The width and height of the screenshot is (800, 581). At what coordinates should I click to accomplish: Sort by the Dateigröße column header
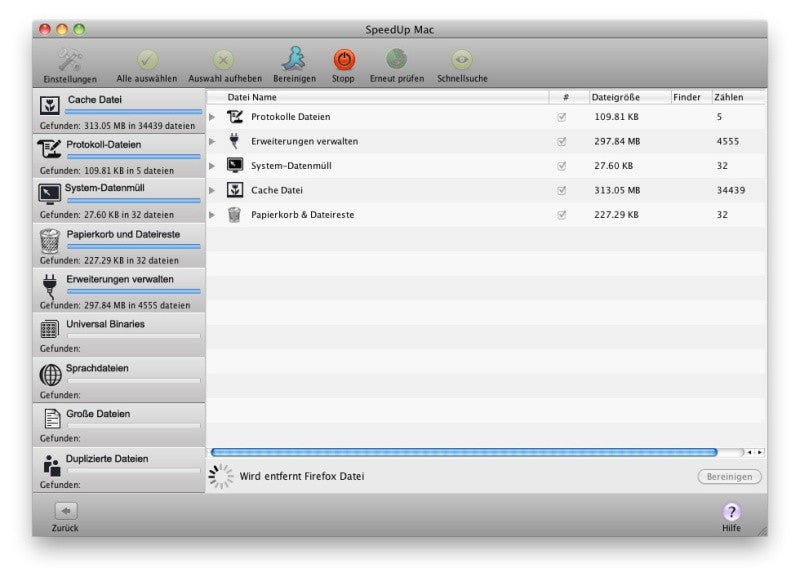pyautogui.click(x=630, y=97)
